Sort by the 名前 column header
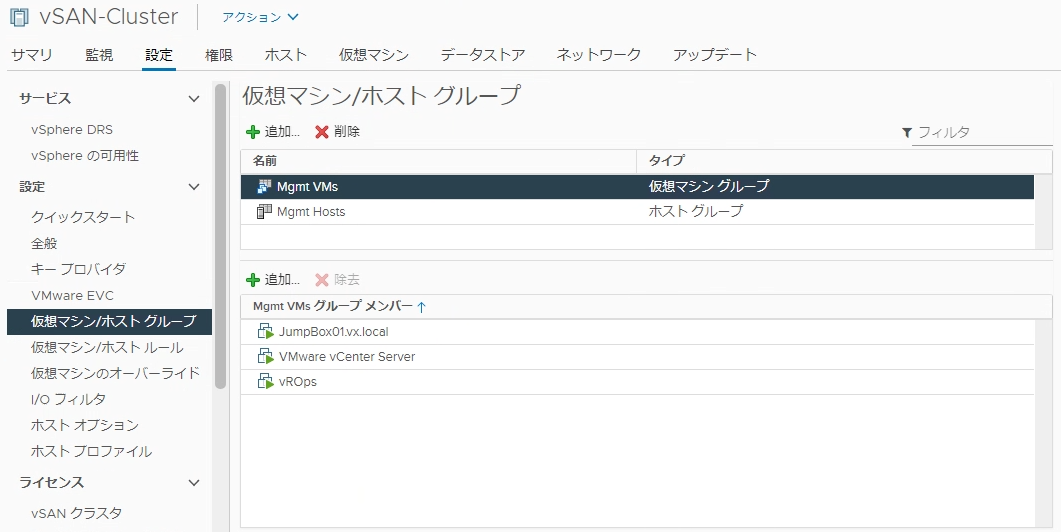The width and height of the screenshot is (1061, 532). [x=438, y=161]
